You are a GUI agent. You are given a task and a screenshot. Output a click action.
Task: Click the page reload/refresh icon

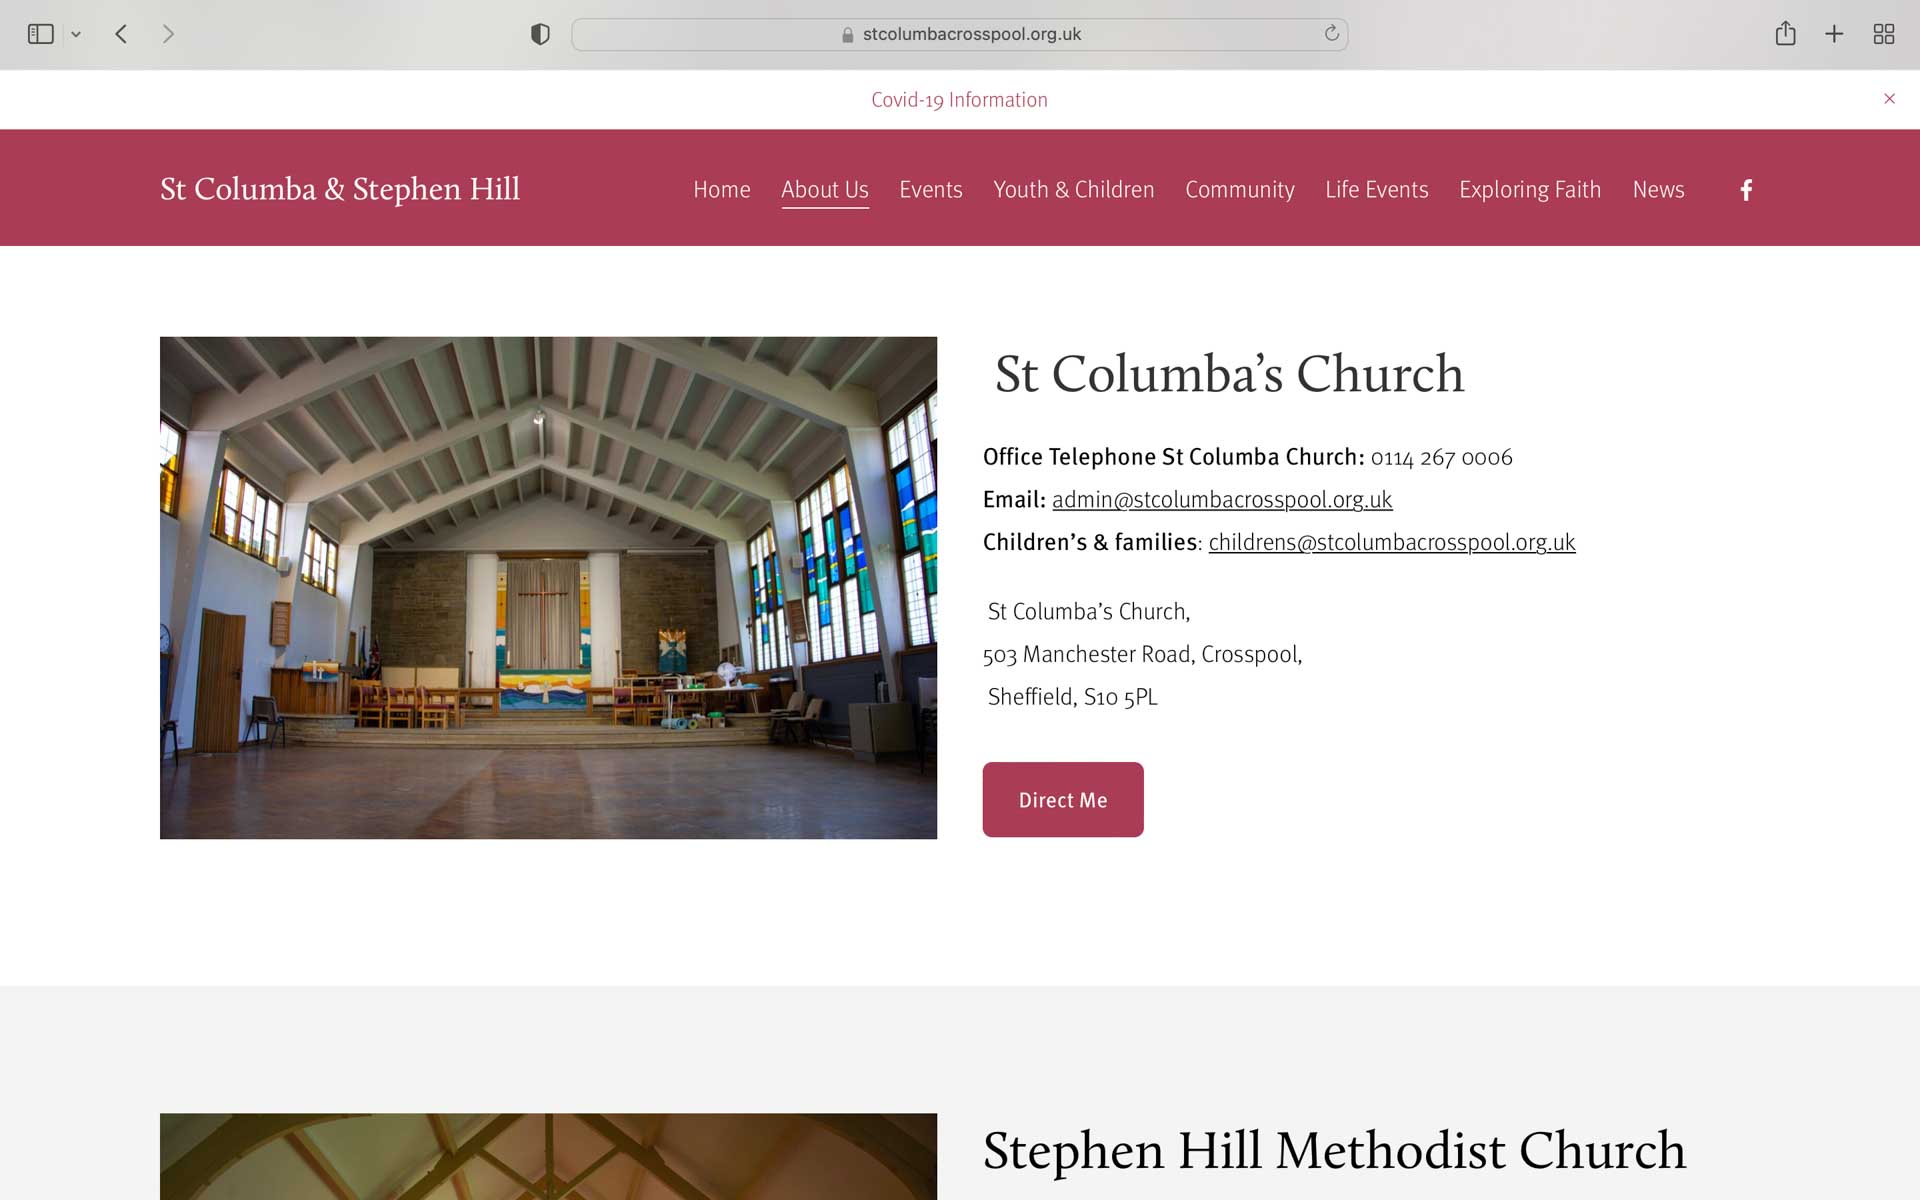(x=1330, y=33)
